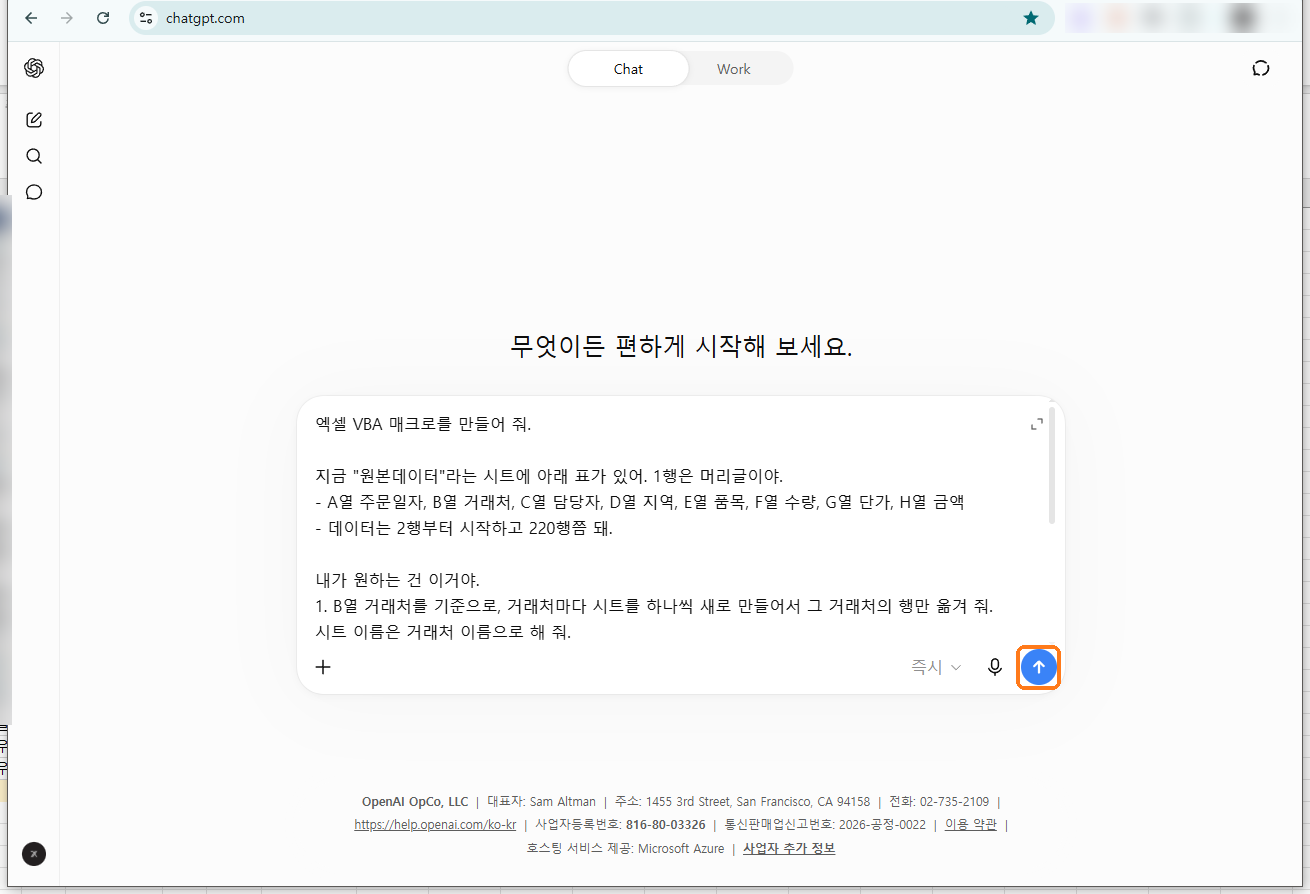Go forward with the browser forward arrow

coord(67,18)
